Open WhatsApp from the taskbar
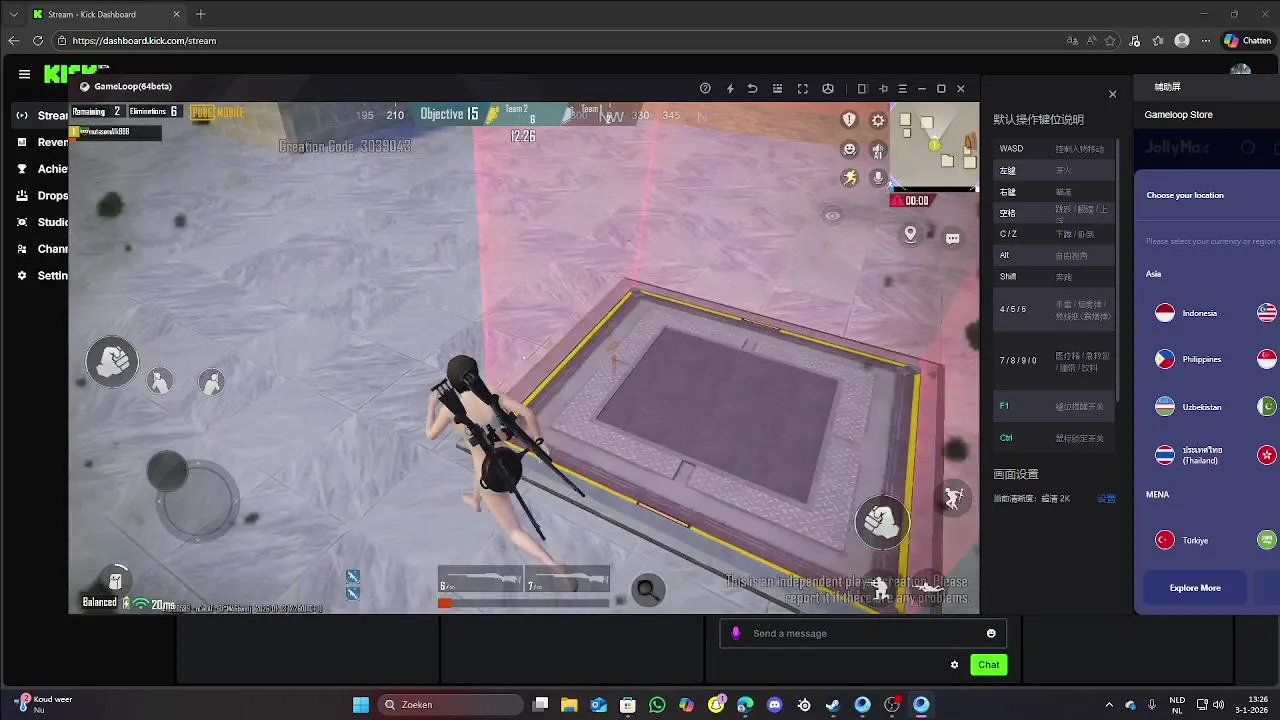The height and width of the screenshot is (720, 1280). 657,705
